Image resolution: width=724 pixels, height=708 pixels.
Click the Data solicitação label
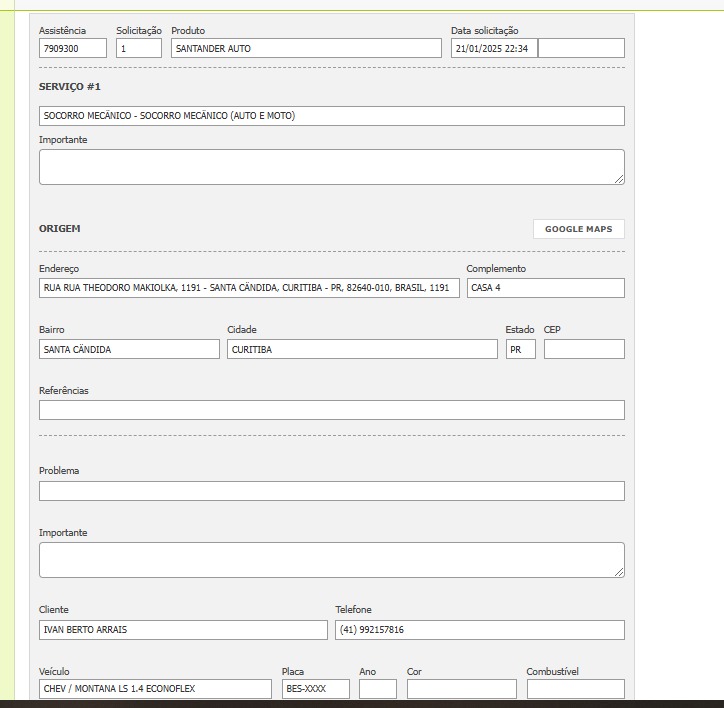[x=485, y=31]
